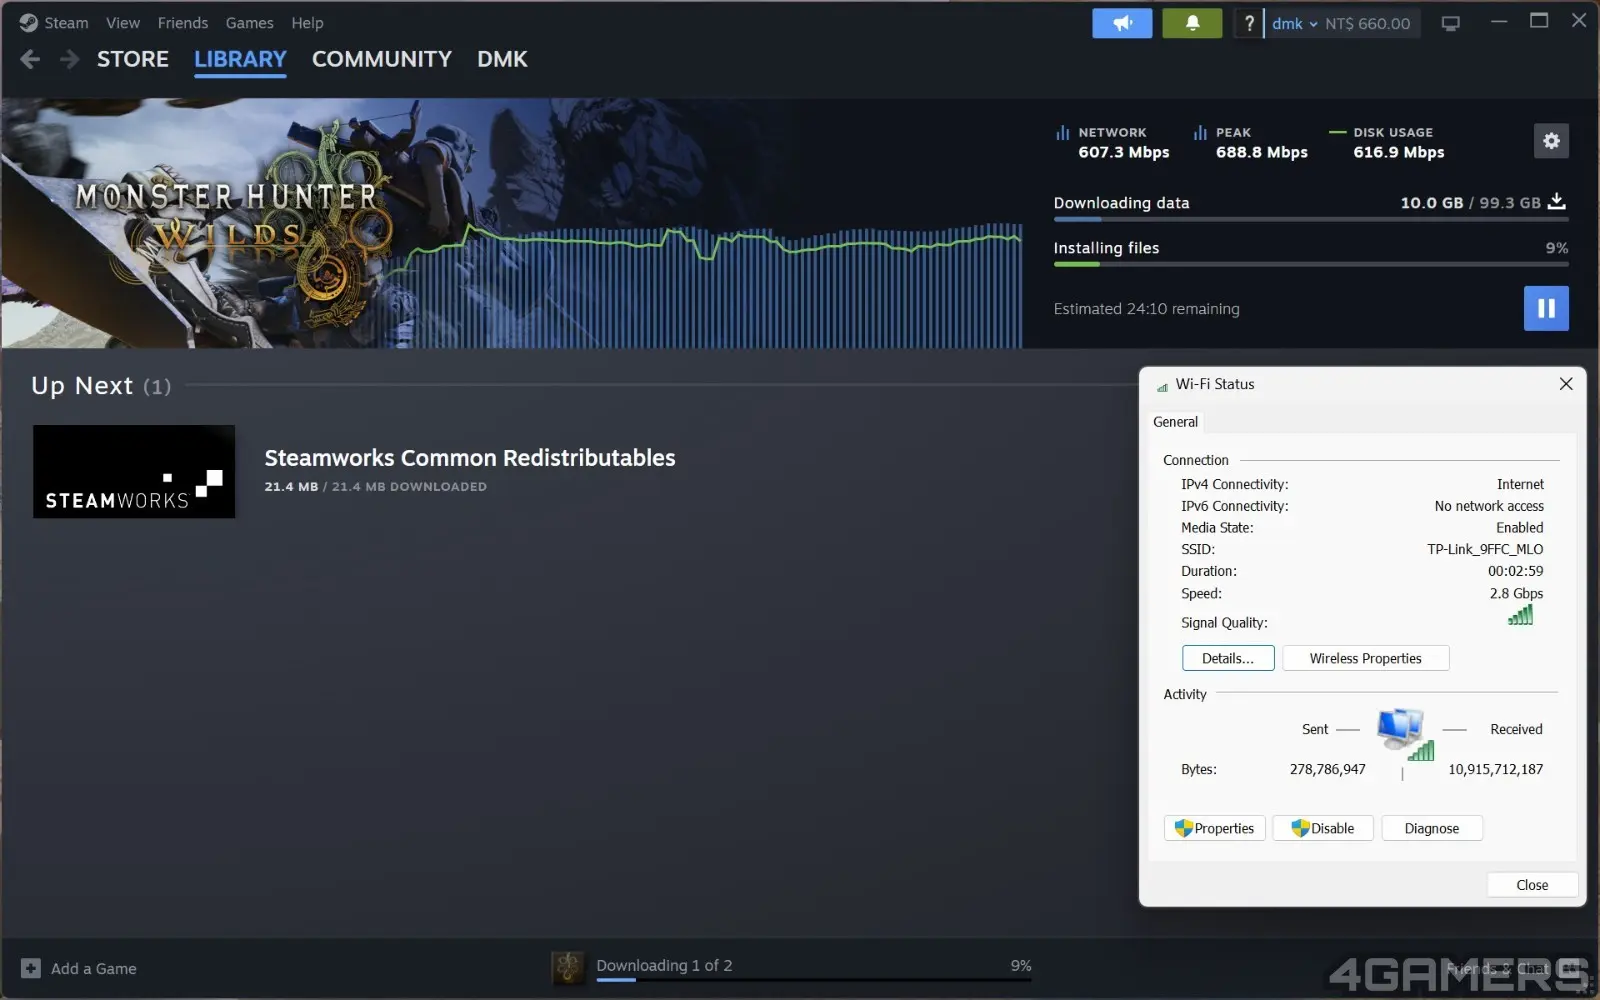
Task: Click the Close button in Wi-Fi Status
Action: click(x=1532, y=885)
